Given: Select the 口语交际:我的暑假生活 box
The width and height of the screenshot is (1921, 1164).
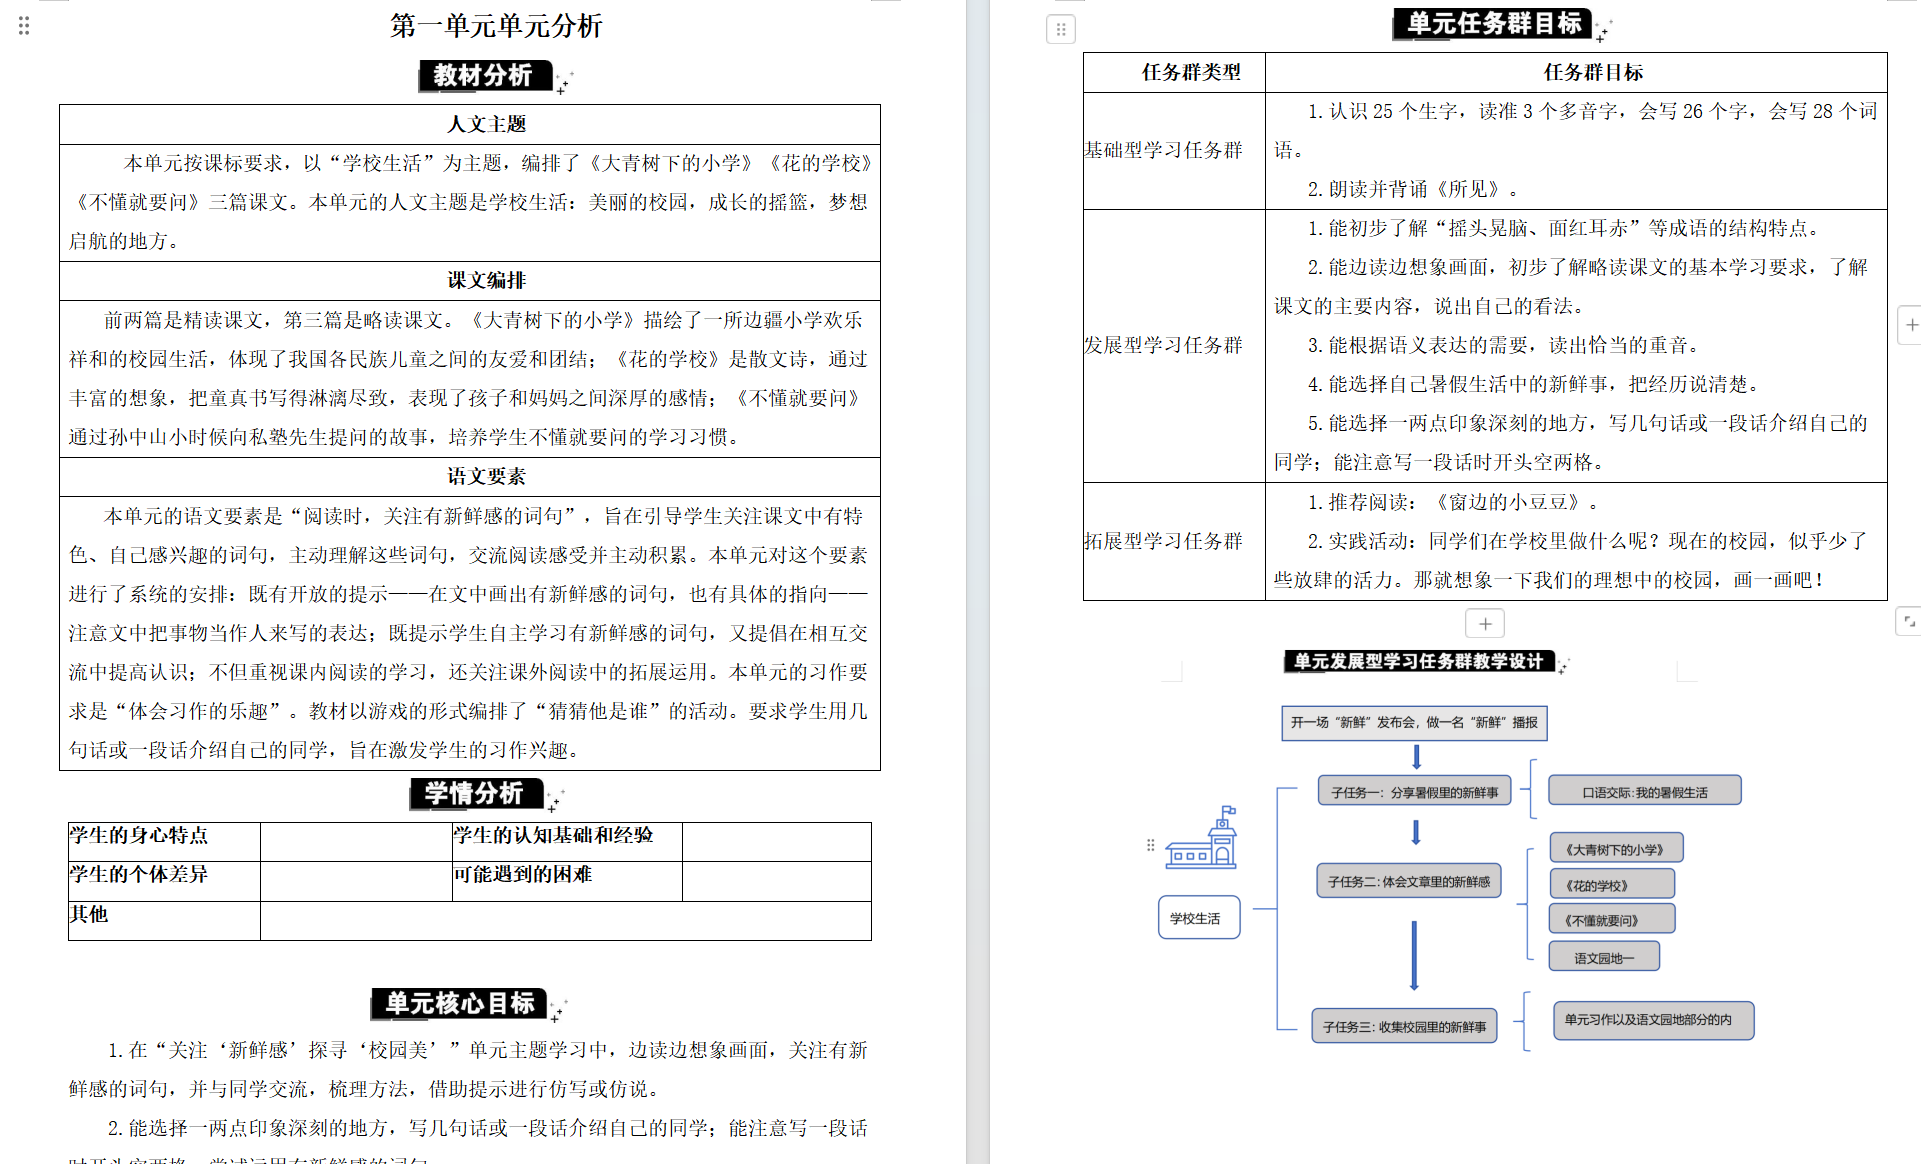Looking at the screenshot, I should [x=1644, y=791].
